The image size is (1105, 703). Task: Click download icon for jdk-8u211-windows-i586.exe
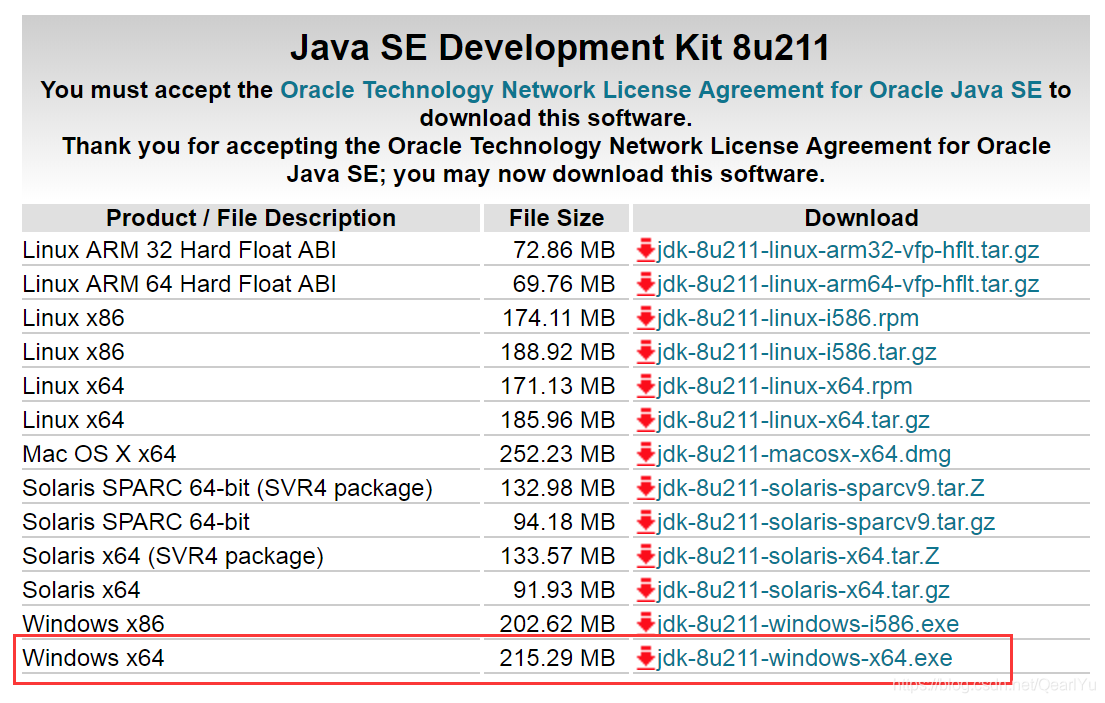(646, 623)
